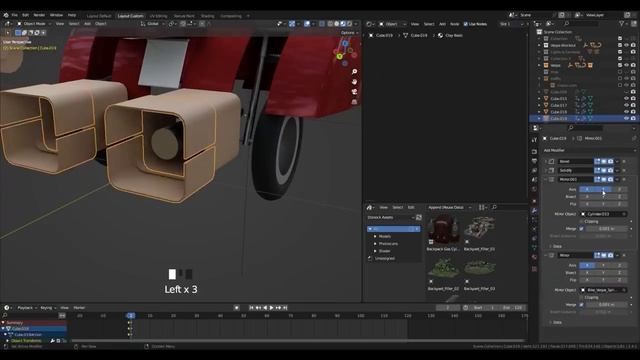Switch to the UV Editing workspace tab
The width and height of the screenshot is (640, 360).
coord(159,16)
